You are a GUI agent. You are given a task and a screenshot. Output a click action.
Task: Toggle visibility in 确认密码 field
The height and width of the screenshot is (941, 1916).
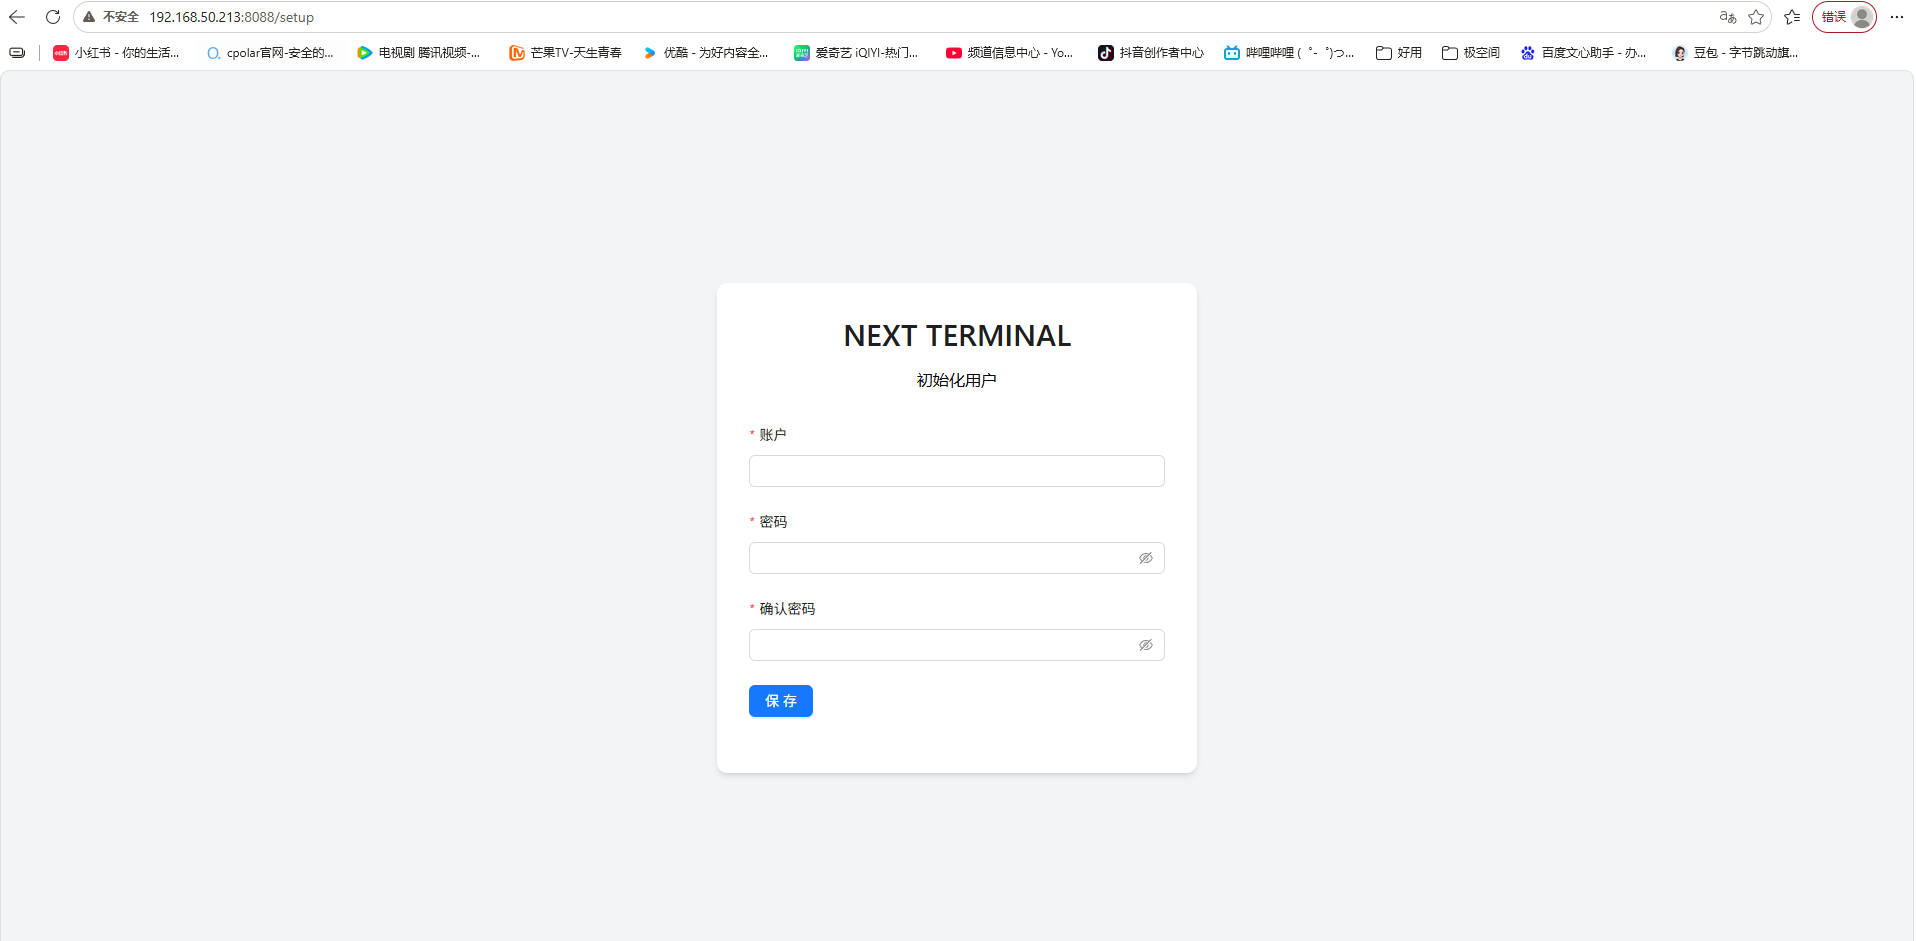click(x=1146, y=645)
